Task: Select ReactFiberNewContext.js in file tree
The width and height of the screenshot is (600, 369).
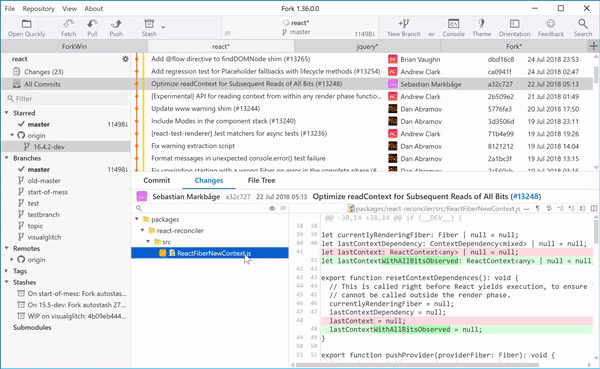Action: pyautogui.click(x=210, y=253)
